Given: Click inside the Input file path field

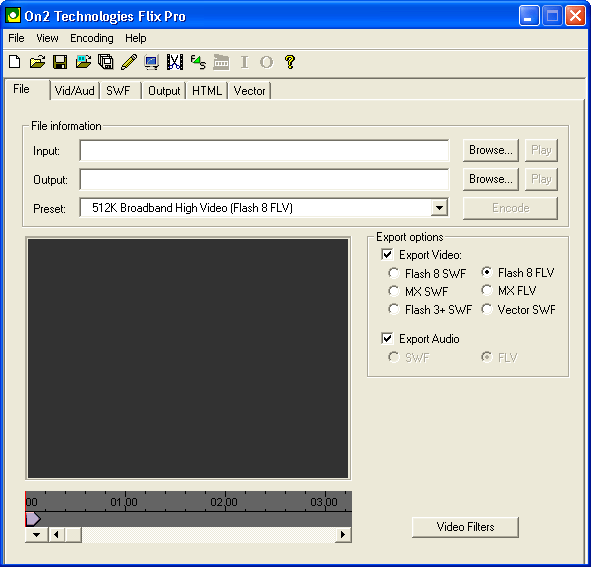Looking at the screenshot, I should [264, 151].
